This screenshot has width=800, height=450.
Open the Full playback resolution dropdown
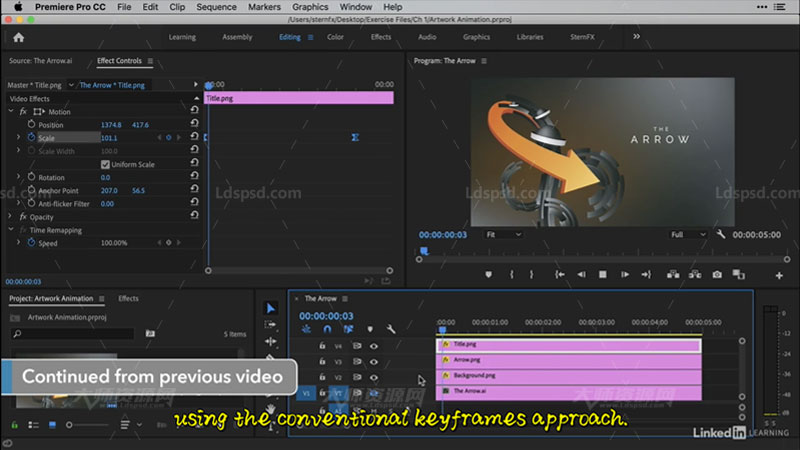pyautogui.click(x=688, y=234)
